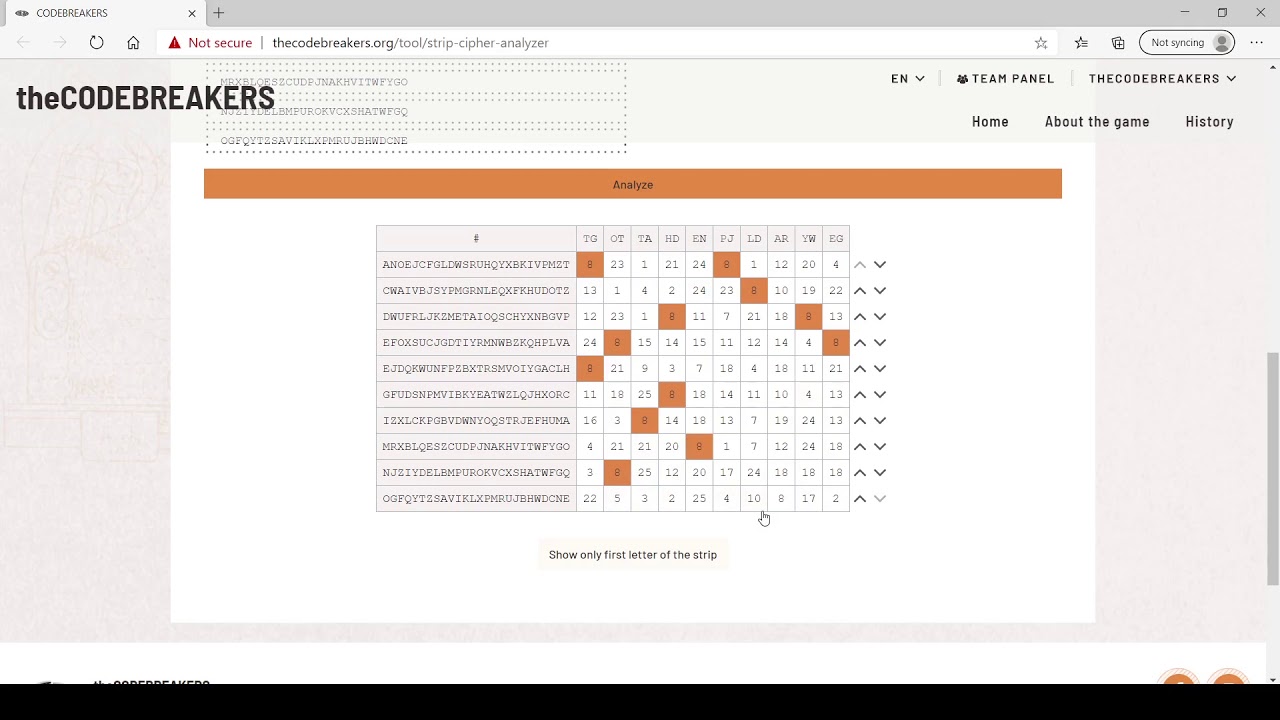Move the GFUDSNPMVIBKYEATWZLQJHXORC strip up
The image size is (1280, 720).
860,395
